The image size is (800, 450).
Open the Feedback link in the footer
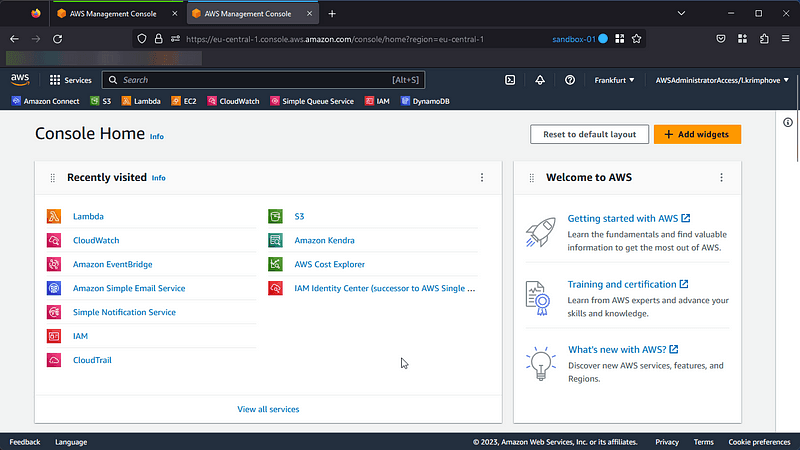point(24,442)
